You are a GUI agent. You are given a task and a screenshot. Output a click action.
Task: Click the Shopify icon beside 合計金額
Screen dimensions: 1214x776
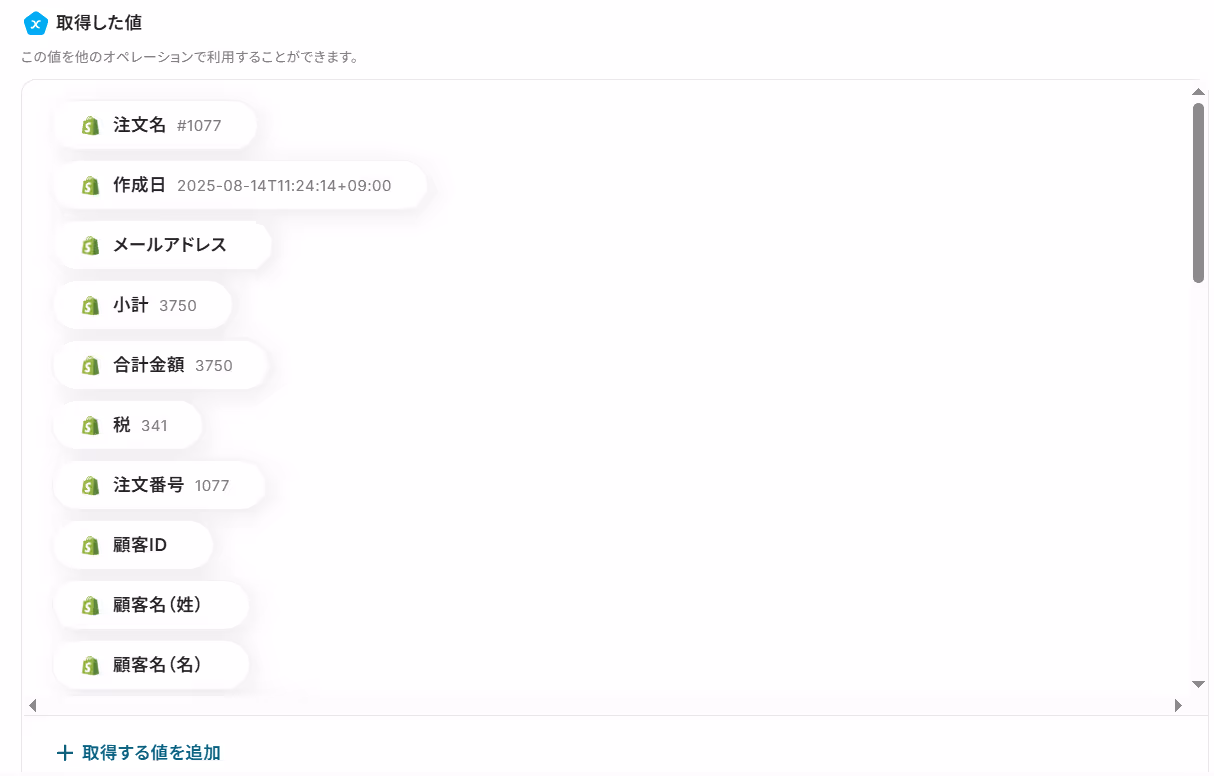coord(91,366)
